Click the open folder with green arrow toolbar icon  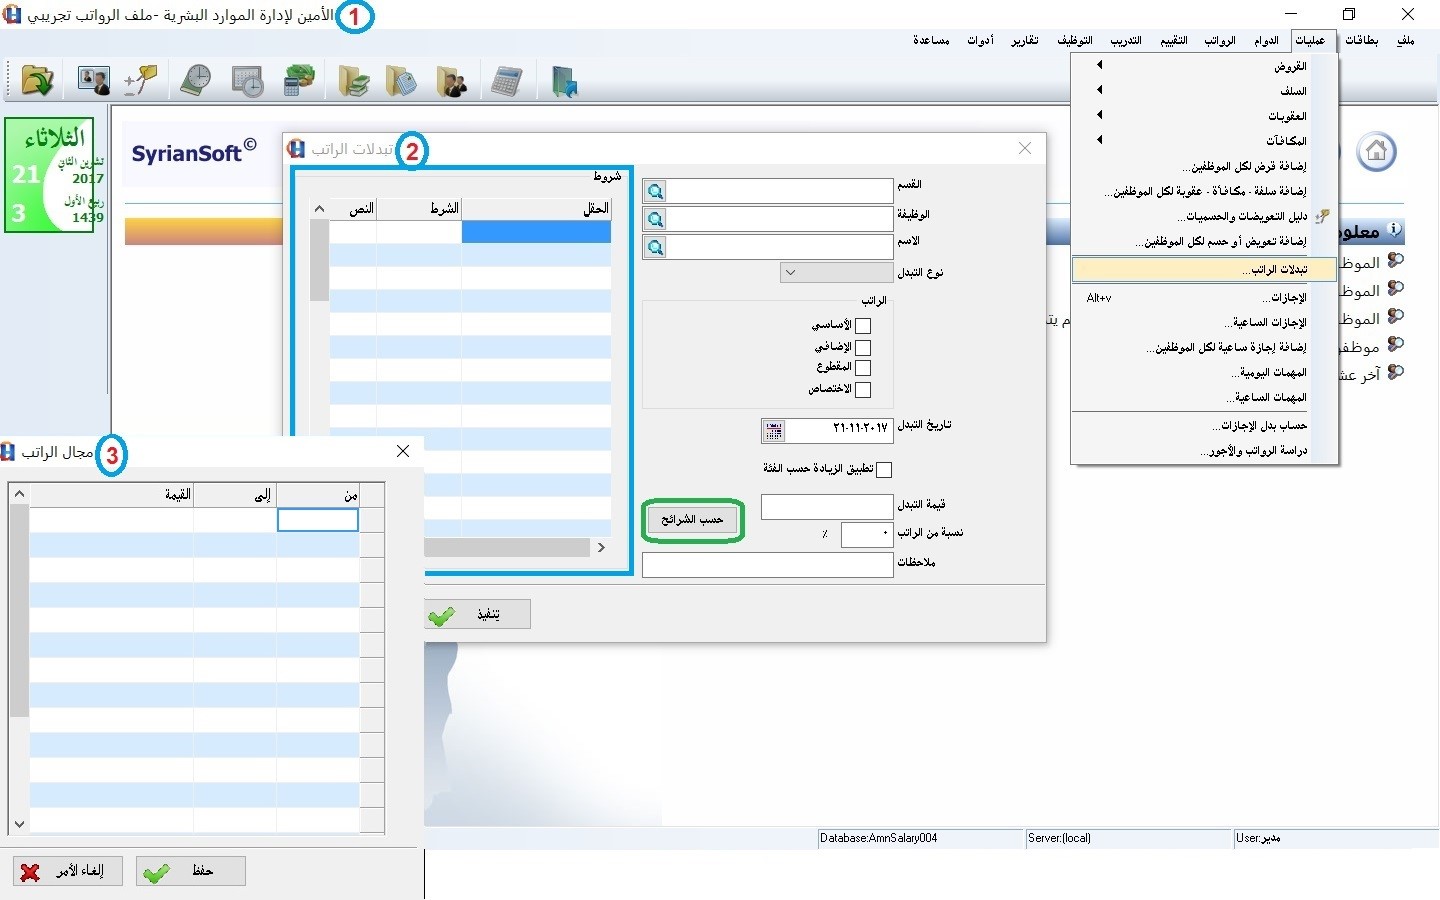coord(37,81)
